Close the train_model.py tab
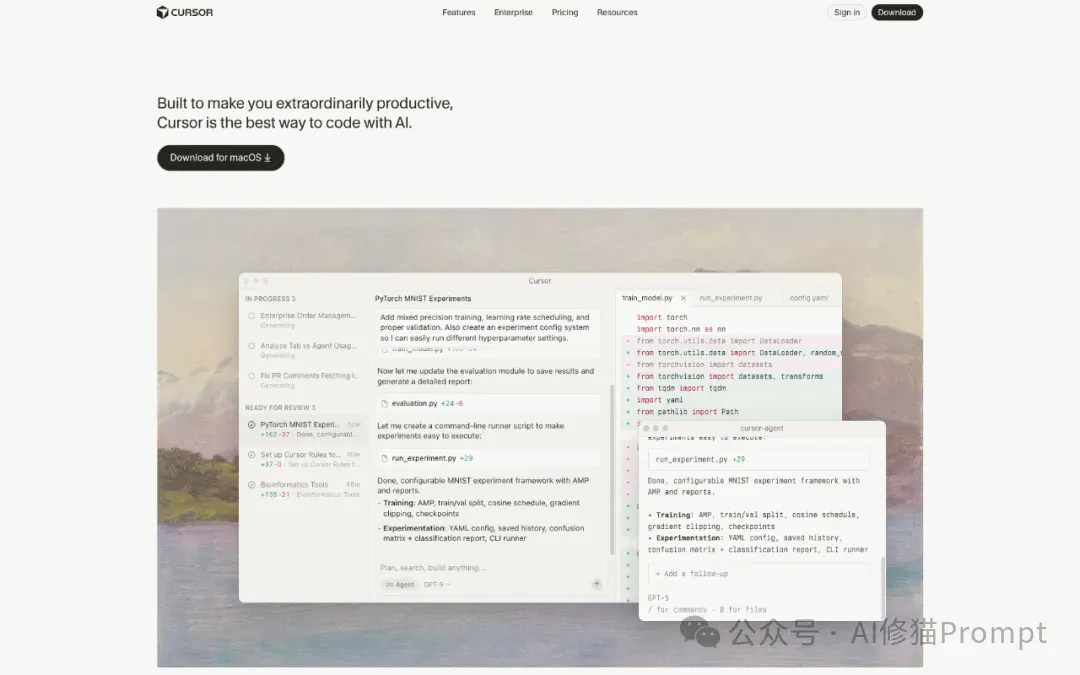Viewport: 1080px width, 675px height. (683, 298)
